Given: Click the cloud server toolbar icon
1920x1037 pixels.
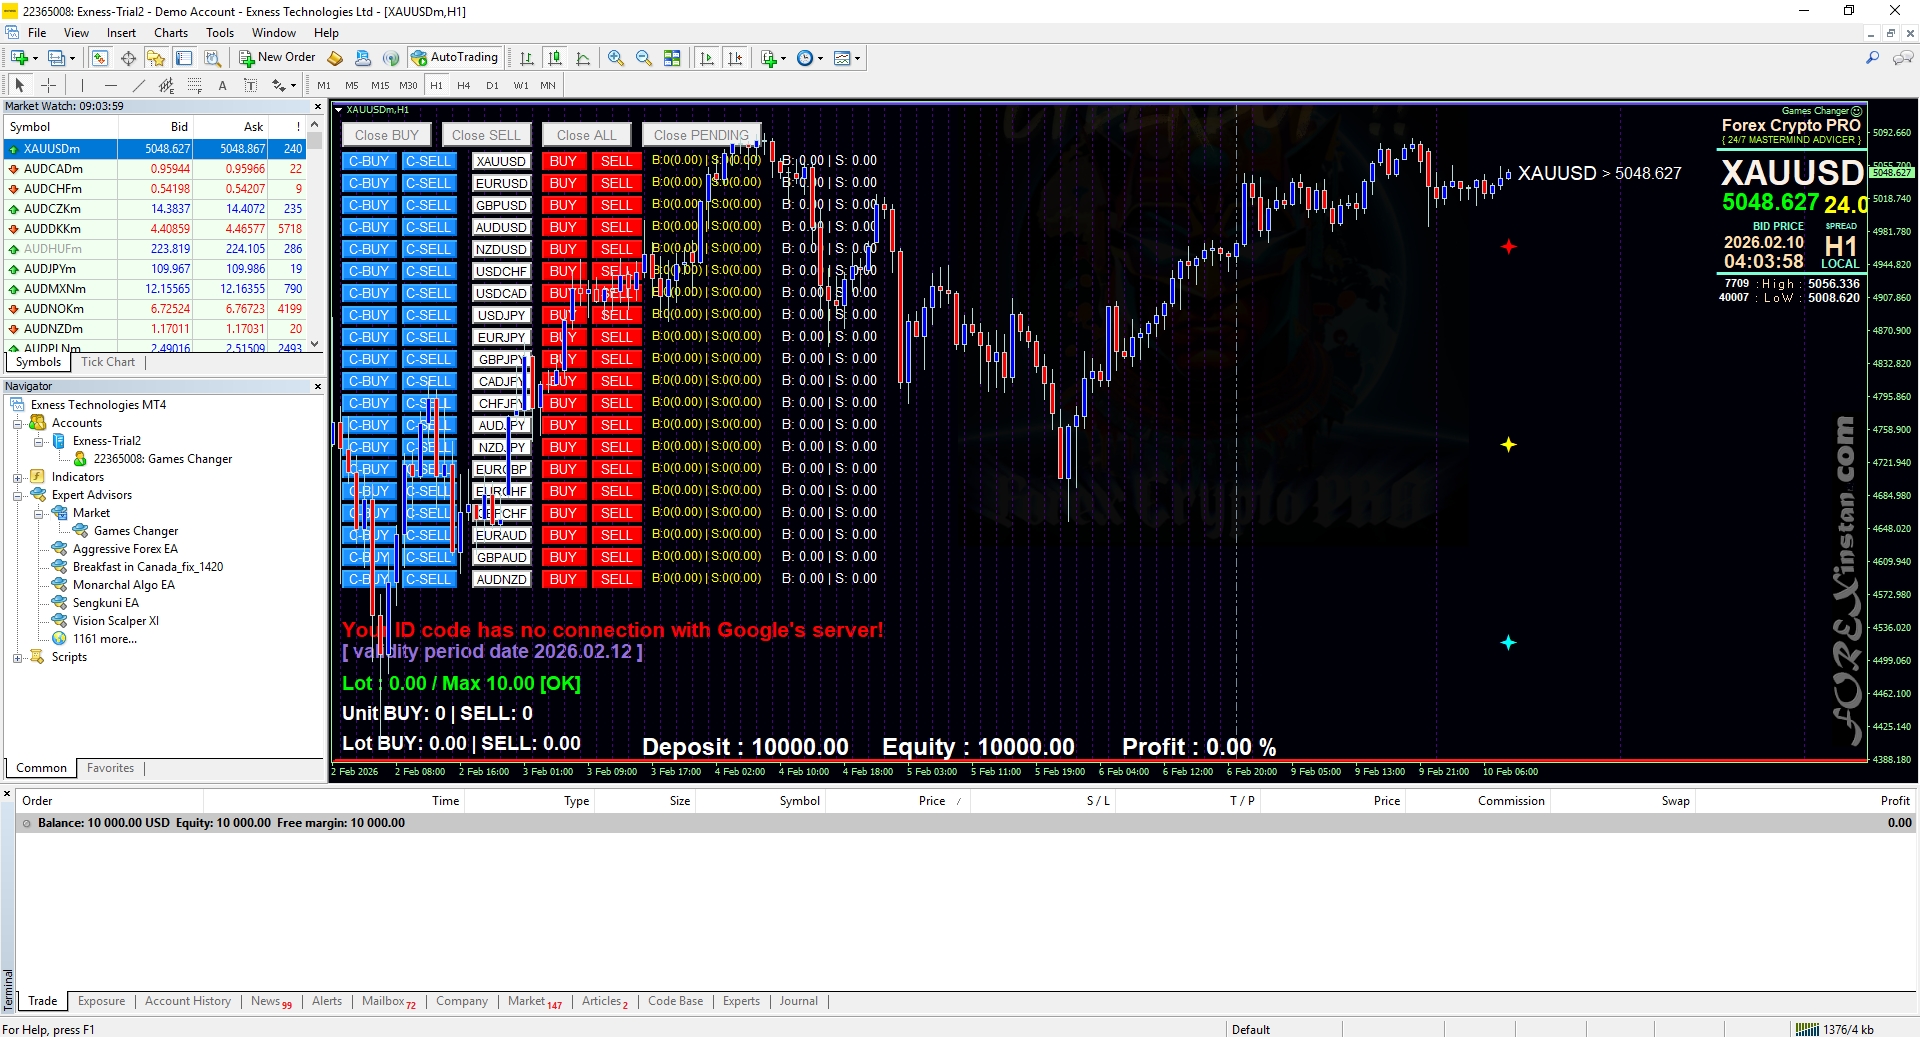Looking at the screenshot, I should point(363,58).
